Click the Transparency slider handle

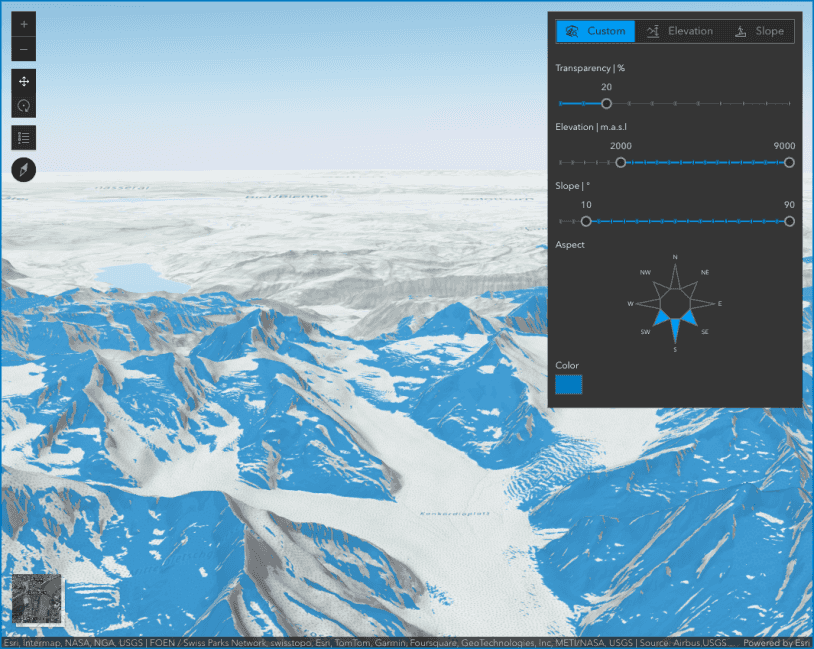[x=606, y=102]
